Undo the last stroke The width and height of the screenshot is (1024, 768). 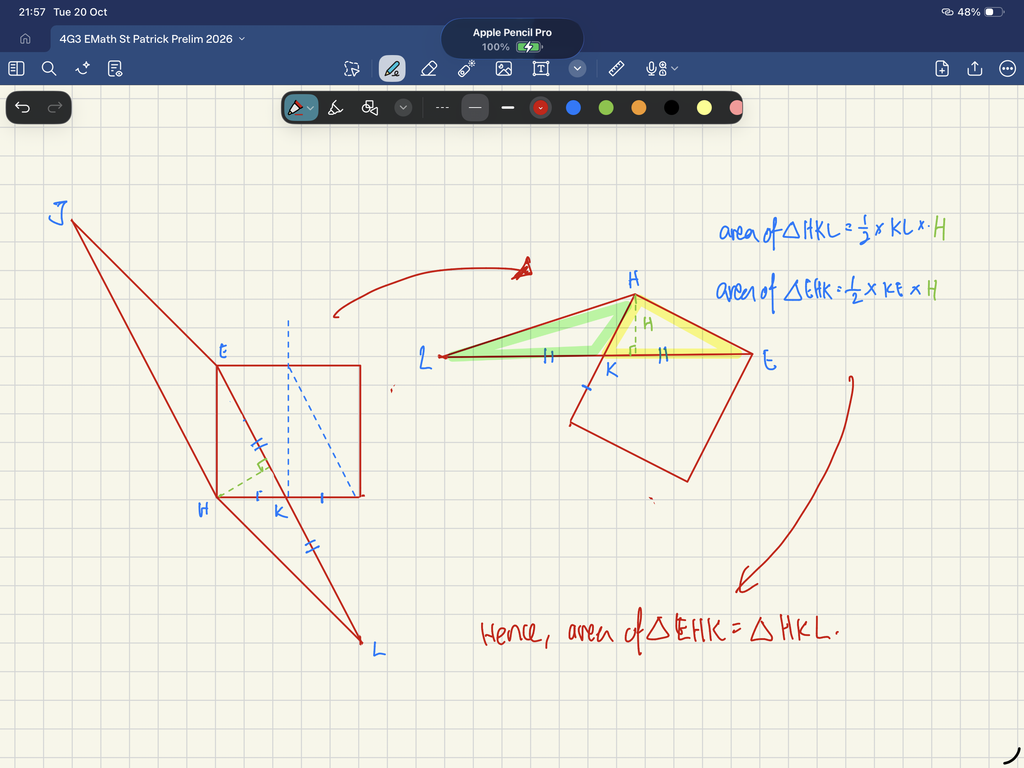(22, 107)
